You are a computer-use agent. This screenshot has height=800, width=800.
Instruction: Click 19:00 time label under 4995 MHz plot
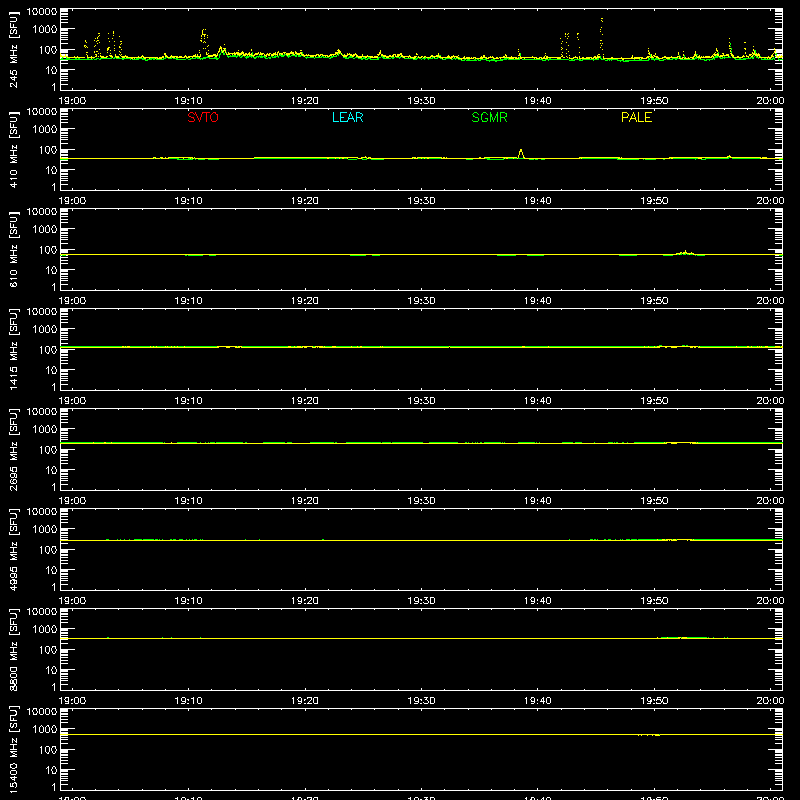point(72,601)
